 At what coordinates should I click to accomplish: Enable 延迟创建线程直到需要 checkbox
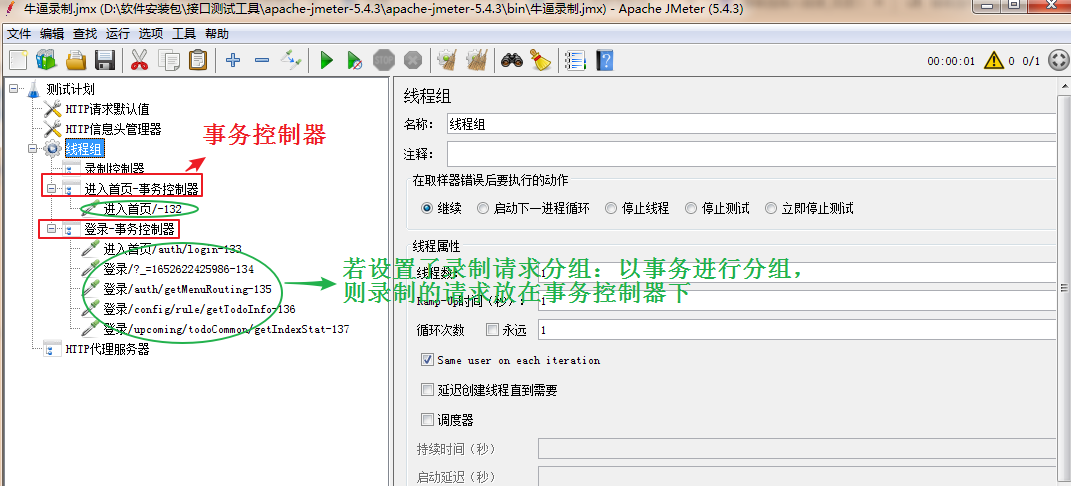pos(428,390)
